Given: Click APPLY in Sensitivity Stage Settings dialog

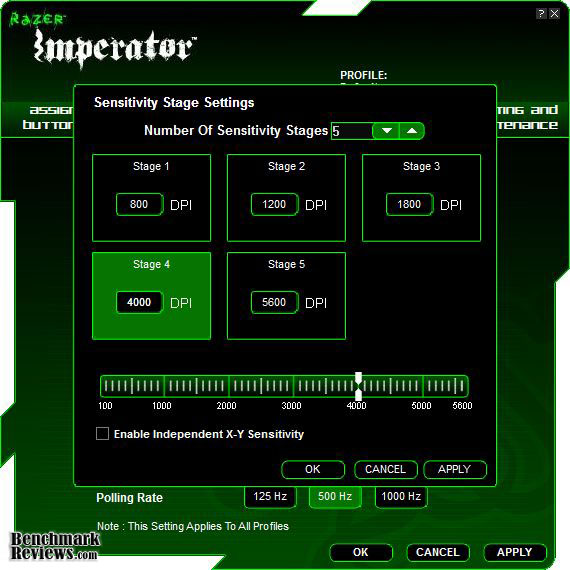Looking at the screenshot, I should click(454, 469).
